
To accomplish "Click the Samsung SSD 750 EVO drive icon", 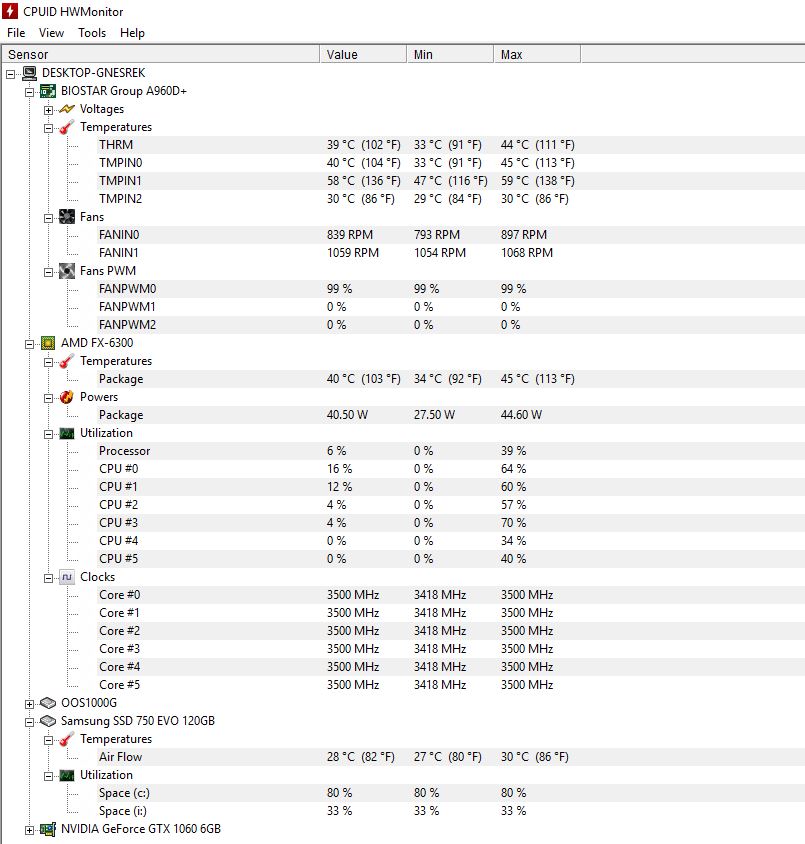I will point(48,721).
